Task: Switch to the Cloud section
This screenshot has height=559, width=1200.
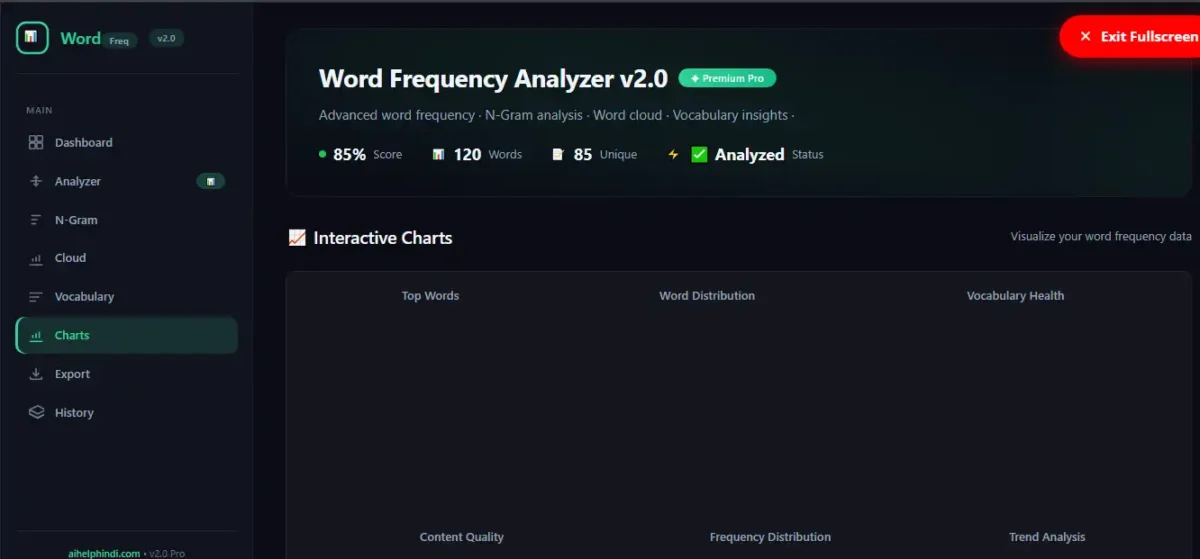Action: tap(127, 258)
